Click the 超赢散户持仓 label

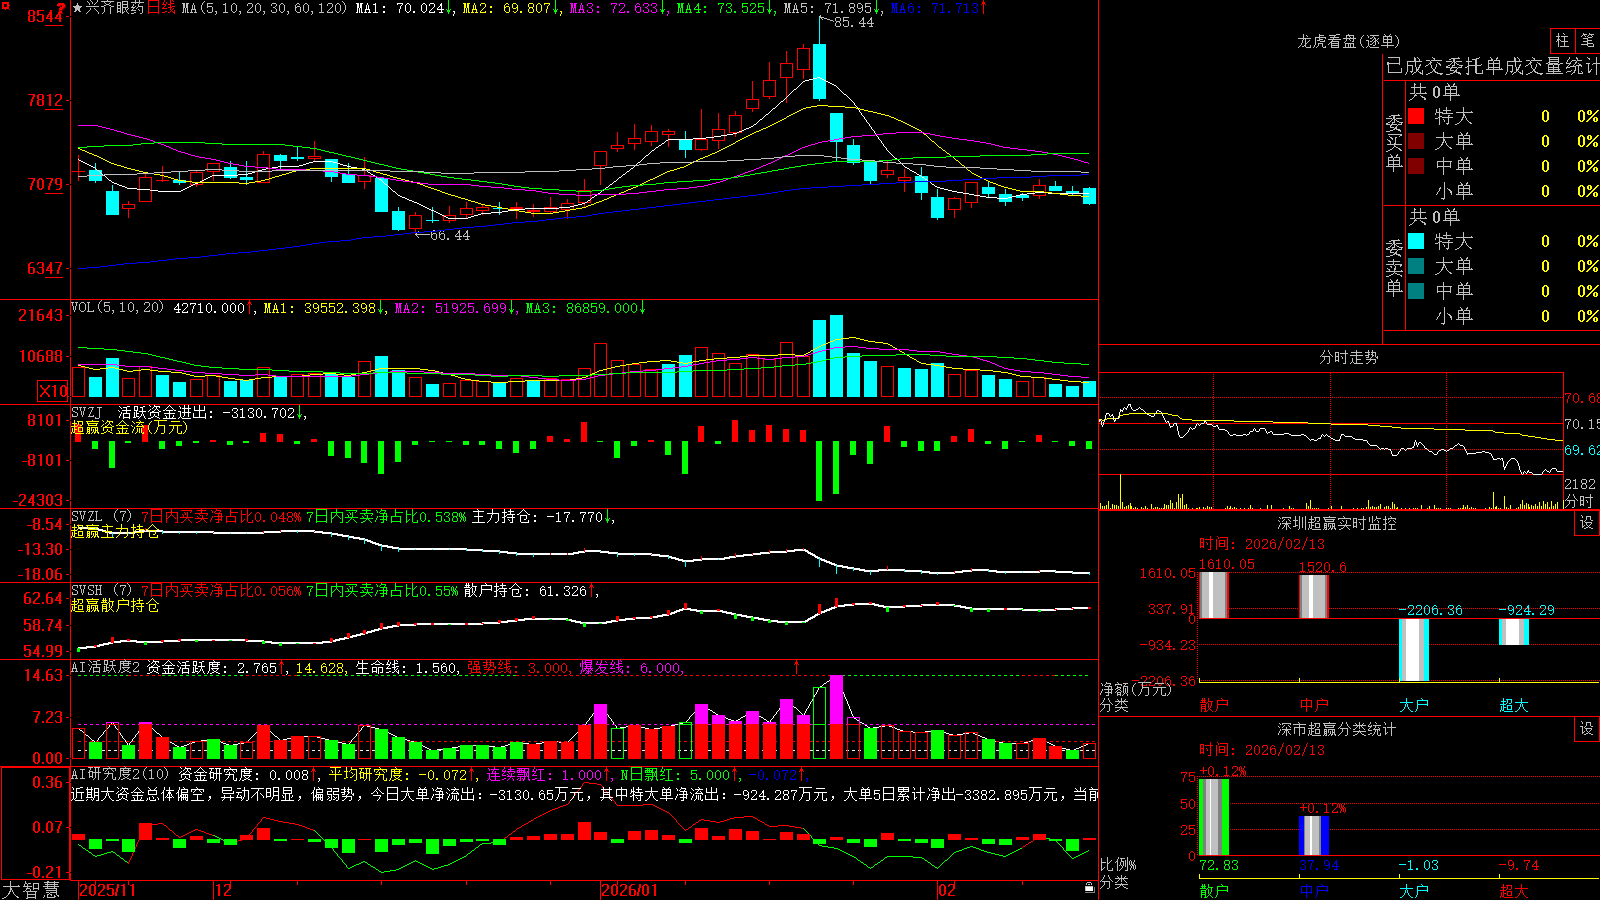coord(115,606)
